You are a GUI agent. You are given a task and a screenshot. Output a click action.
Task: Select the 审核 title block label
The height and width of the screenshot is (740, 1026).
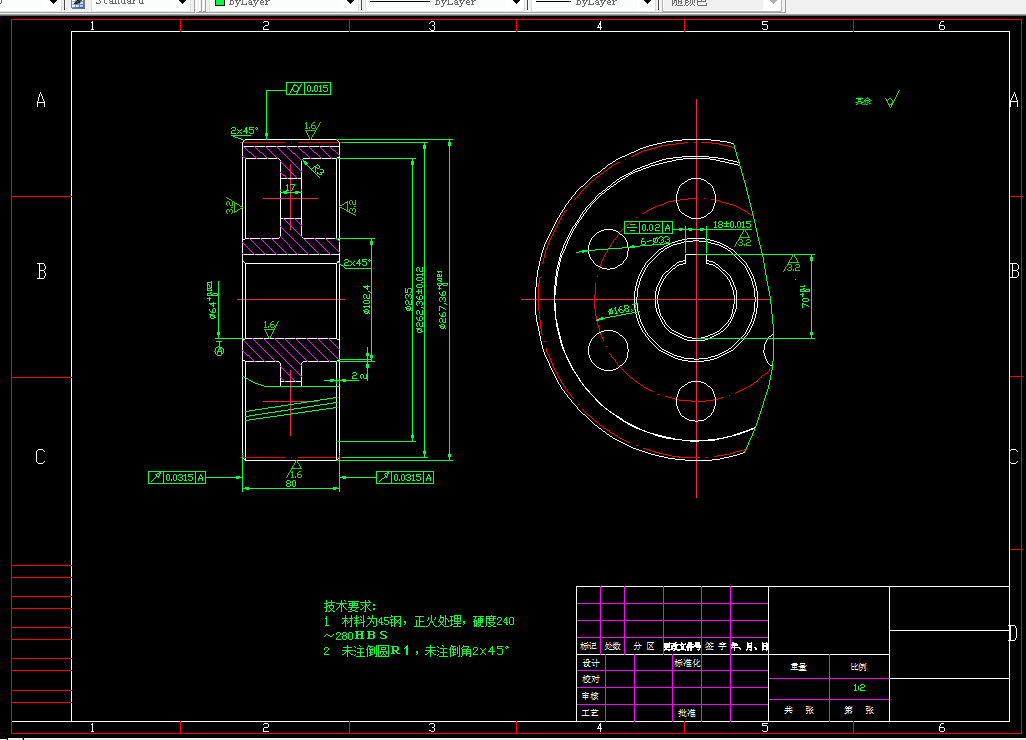590,696
